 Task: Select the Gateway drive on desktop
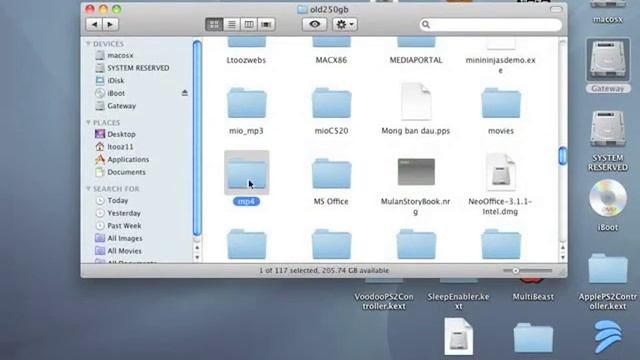click(608, 60)
